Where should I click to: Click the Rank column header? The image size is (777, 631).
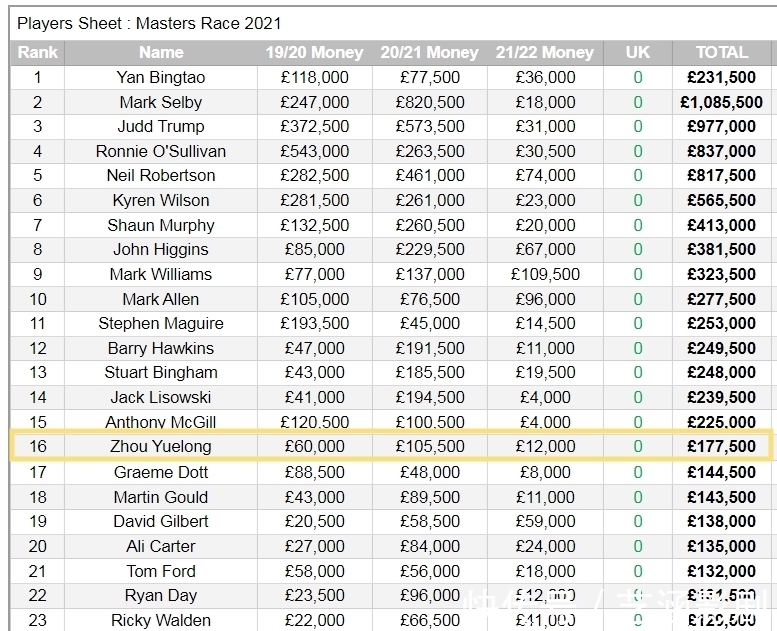click(37, 53)
